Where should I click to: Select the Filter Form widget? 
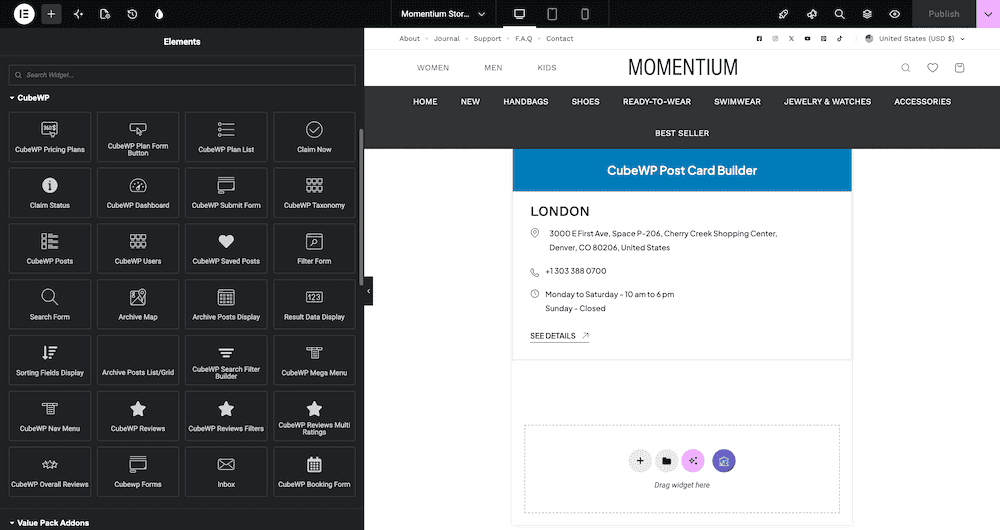tap(314, 249)
